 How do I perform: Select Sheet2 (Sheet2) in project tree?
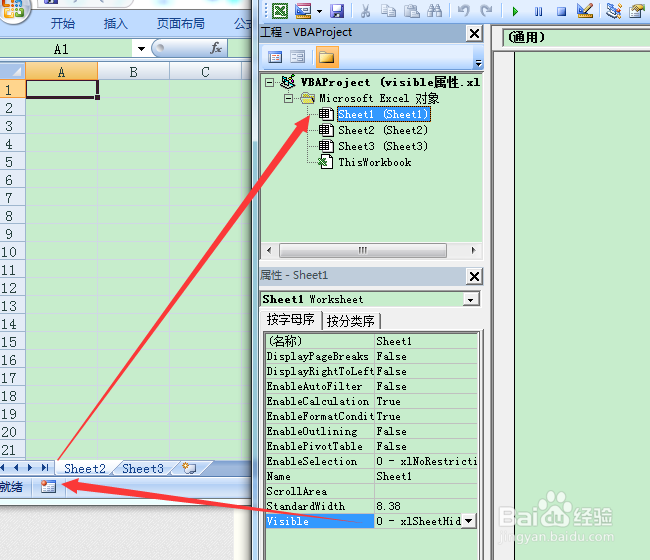click(383, 131)
